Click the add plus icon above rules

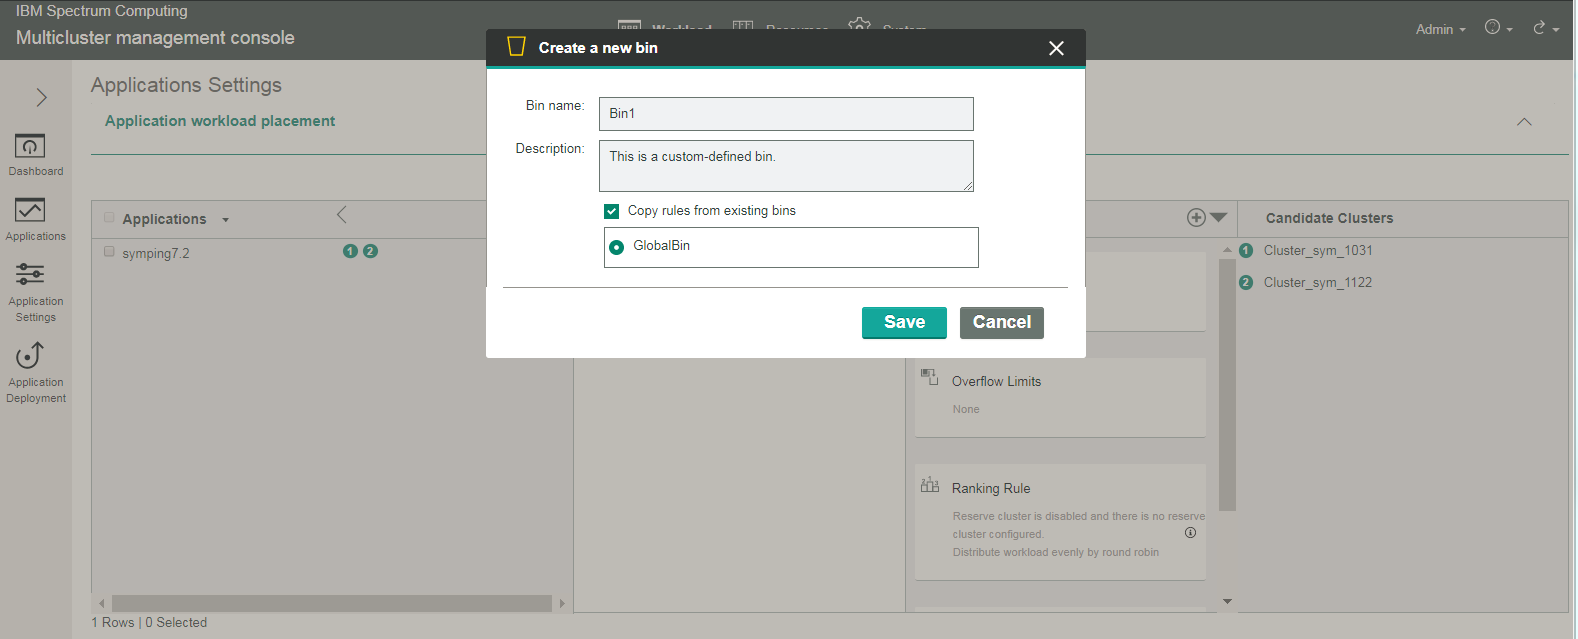click(x=1196, y=217)
